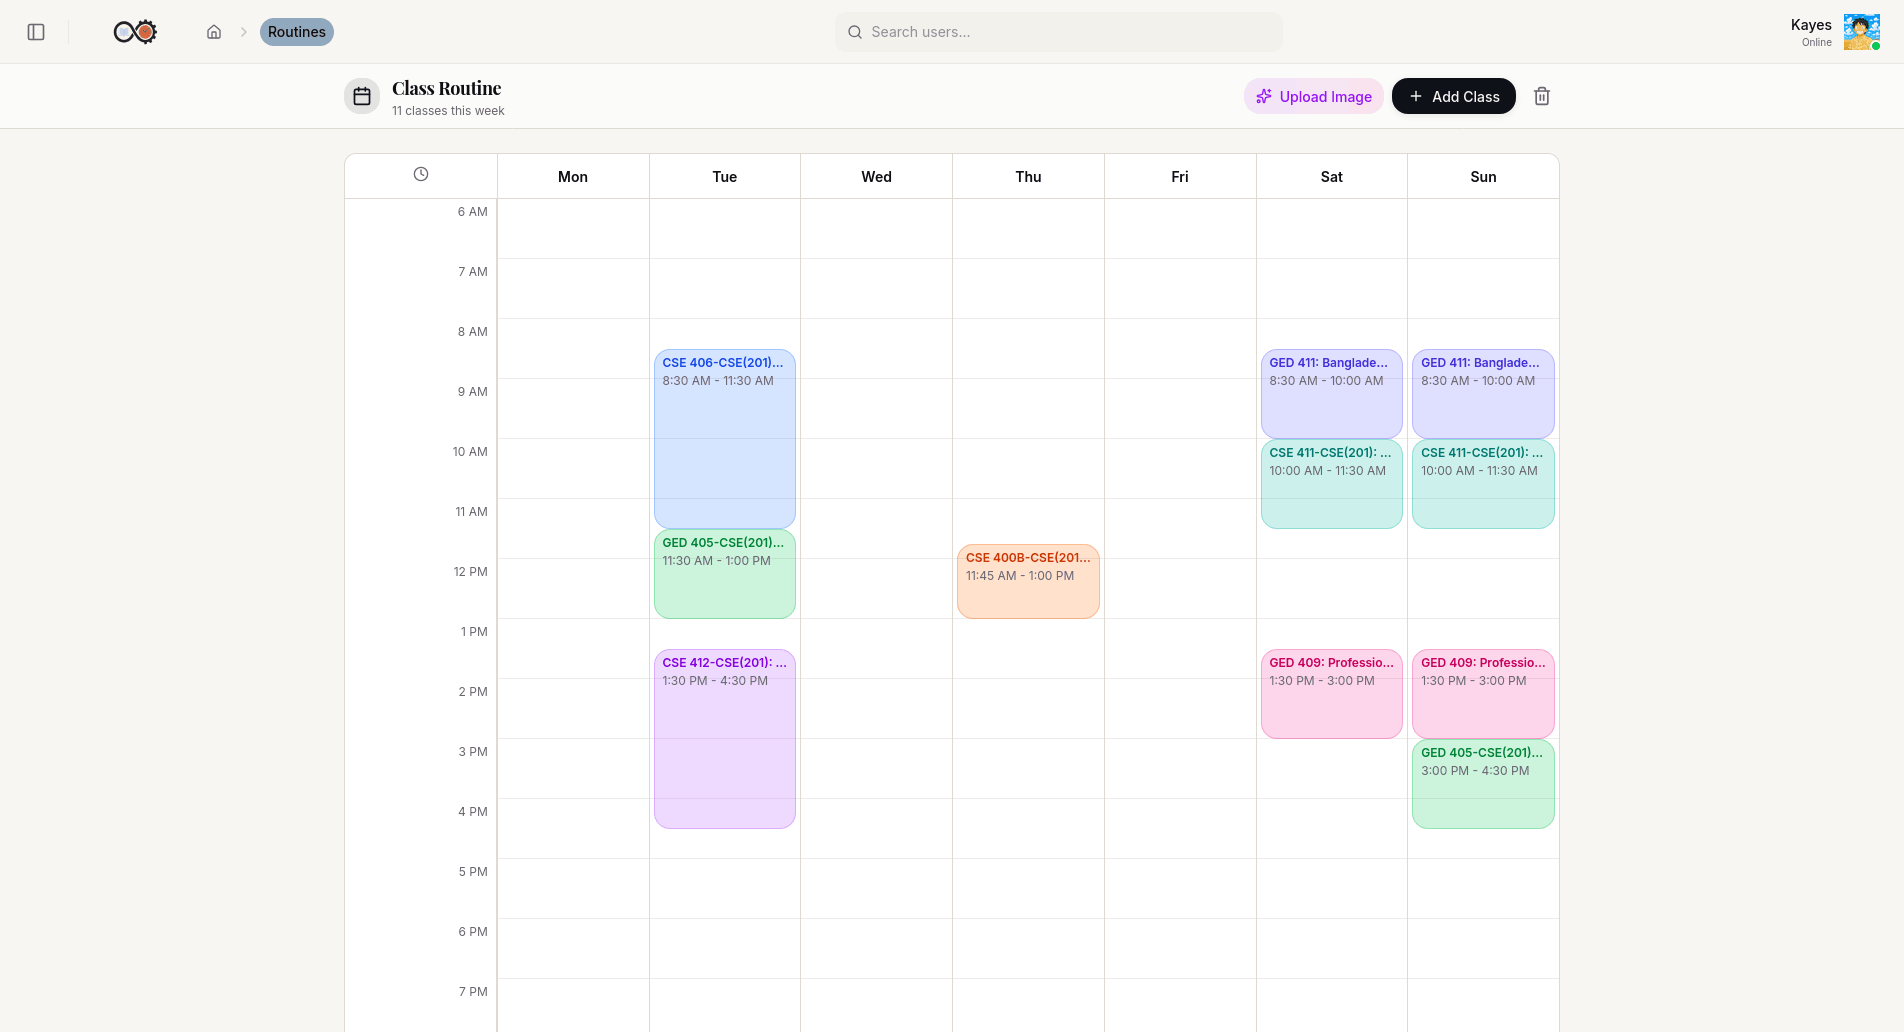Viewport: 1904px width, 1032px height.
Task: Open the Kayes profile avatar
Action: pos(1861,32)
